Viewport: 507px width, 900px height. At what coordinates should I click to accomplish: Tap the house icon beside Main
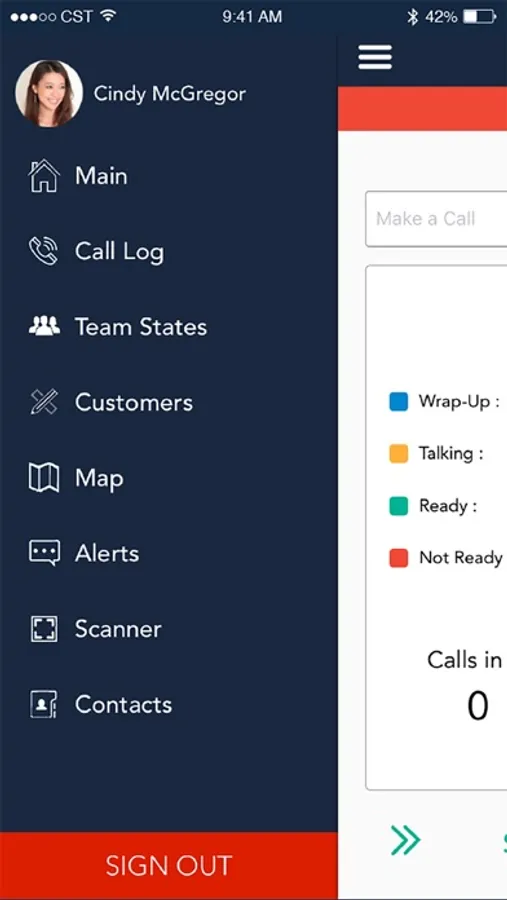(44, 176)
